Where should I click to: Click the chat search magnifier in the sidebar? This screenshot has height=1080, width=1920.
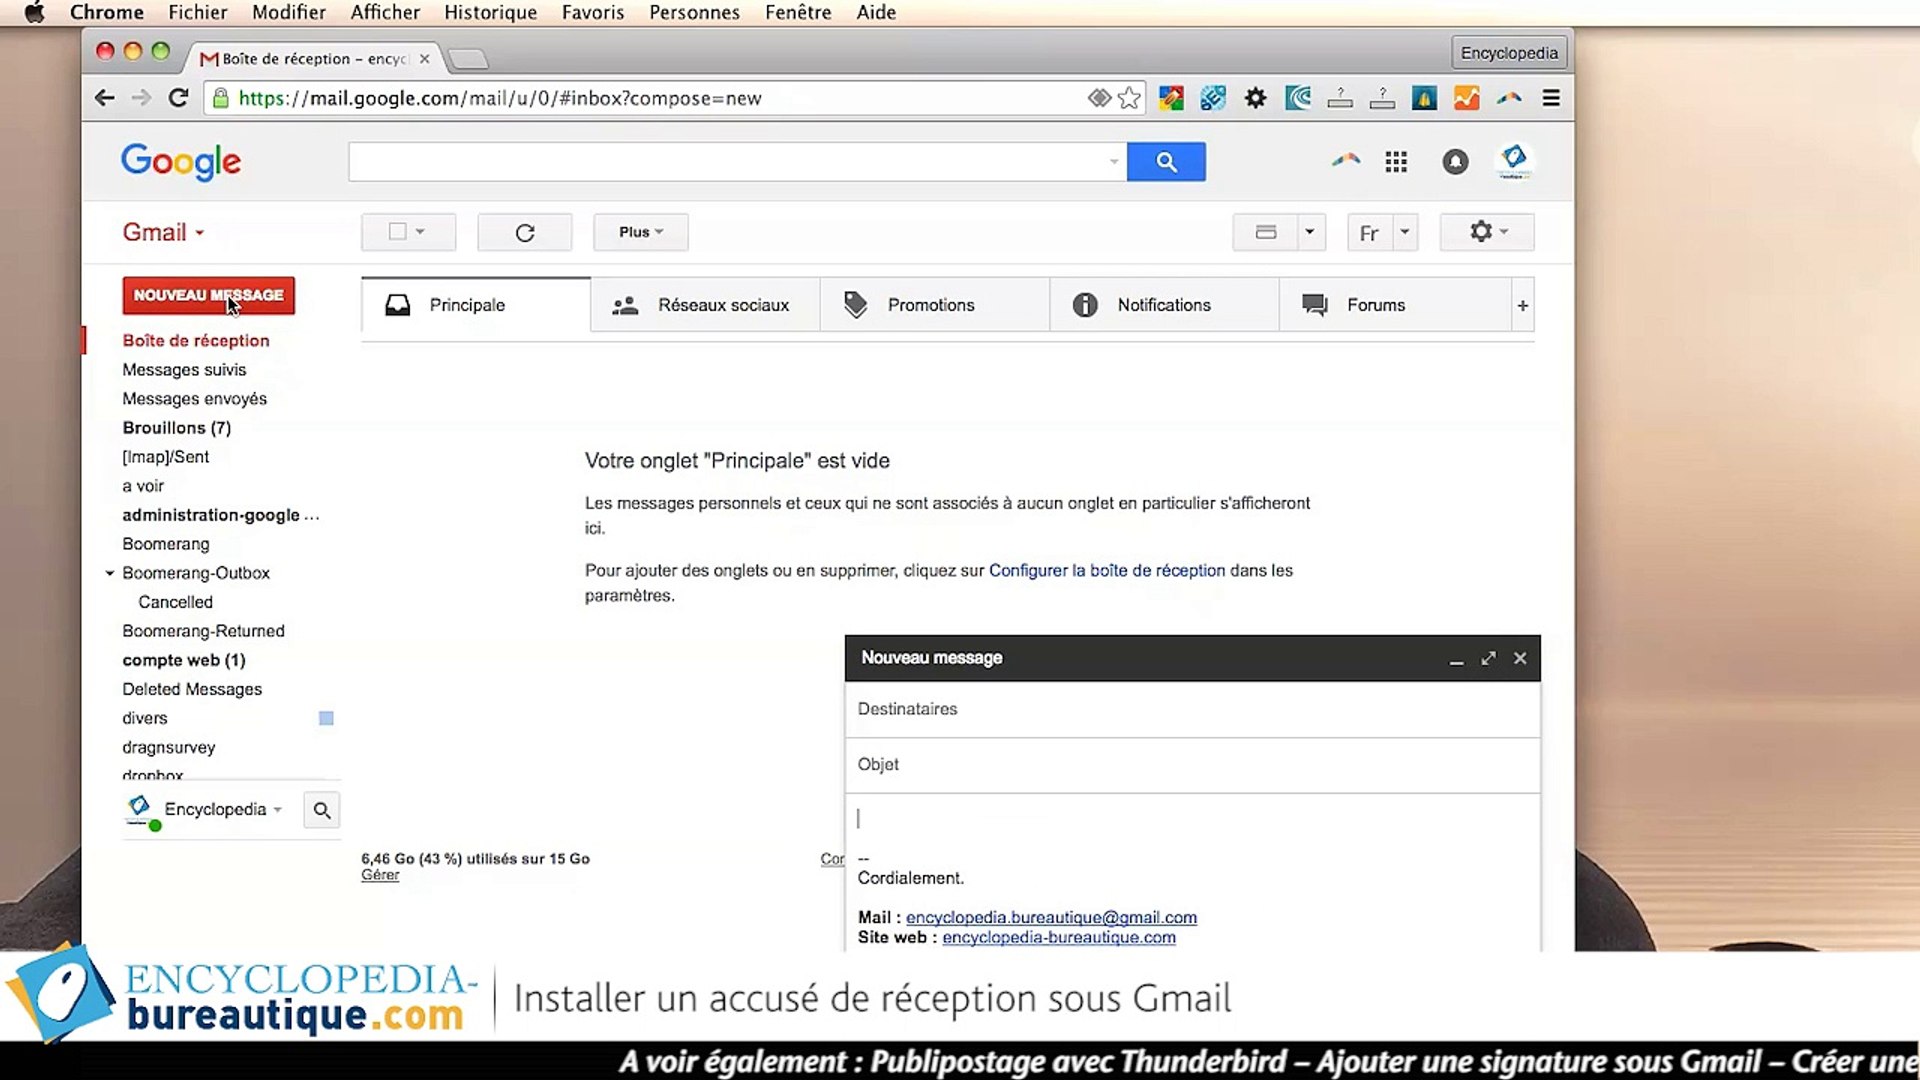click(322, 810)
